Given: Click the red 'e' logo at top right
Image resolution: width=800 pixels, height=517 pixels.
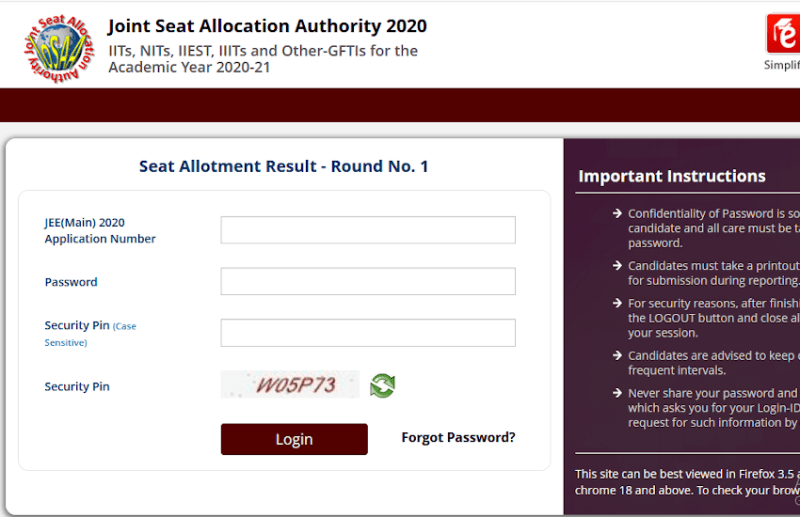Looking at the screenshot, I should tap(782, 35).
